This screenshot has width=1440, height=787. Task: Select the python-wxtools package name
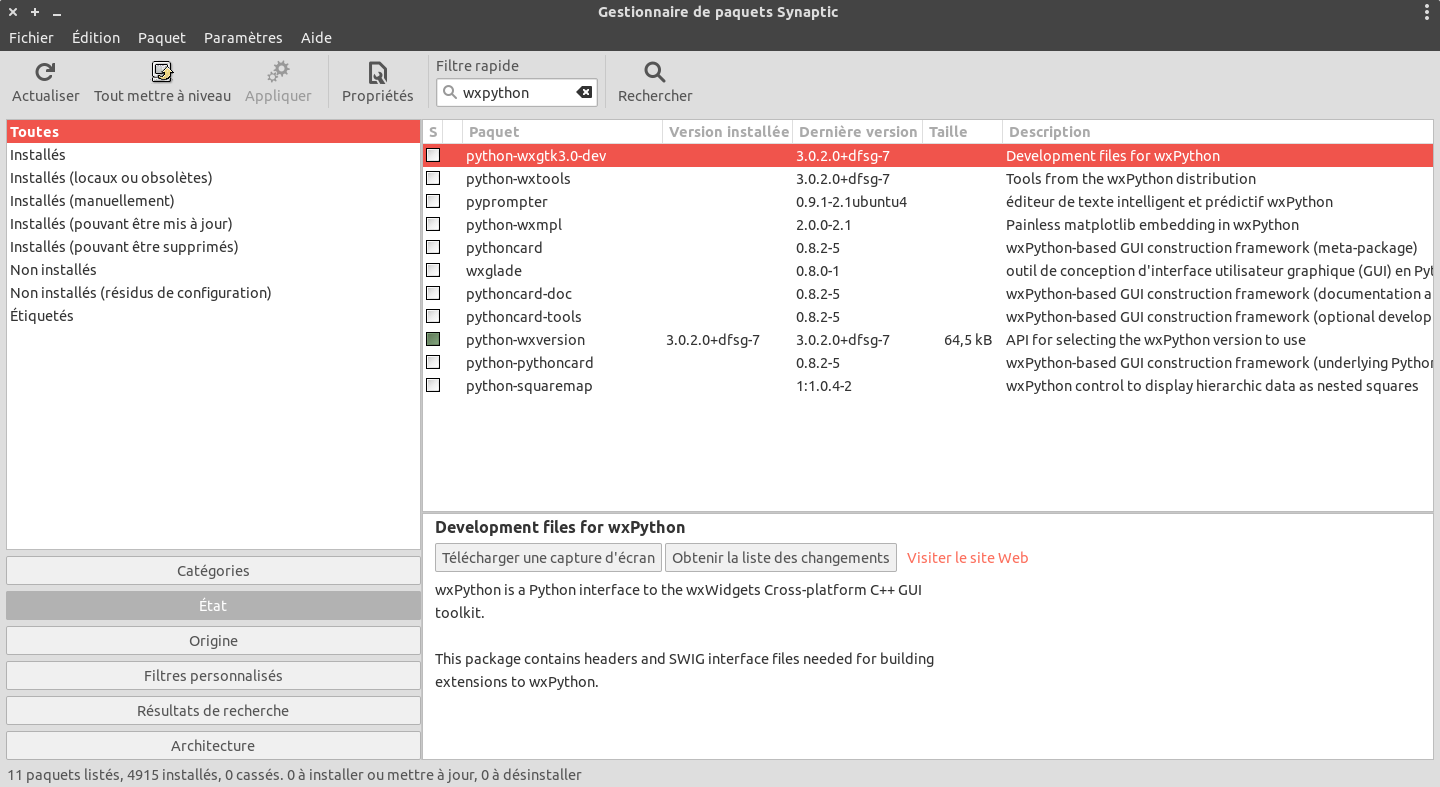pos(518,179)
